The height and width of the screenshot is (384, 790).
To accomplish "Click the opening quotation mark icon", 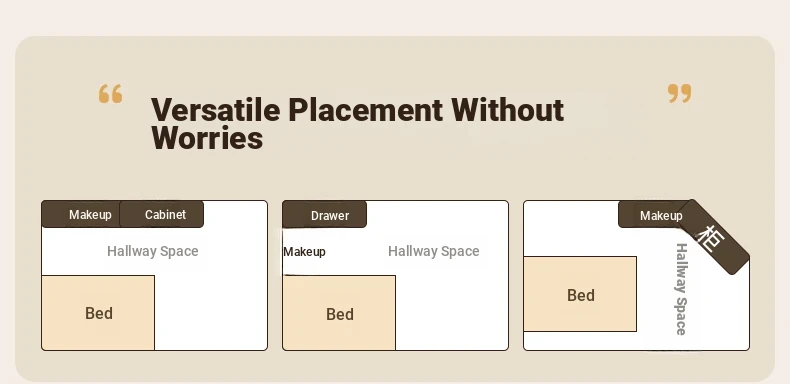I will (110, 94).
